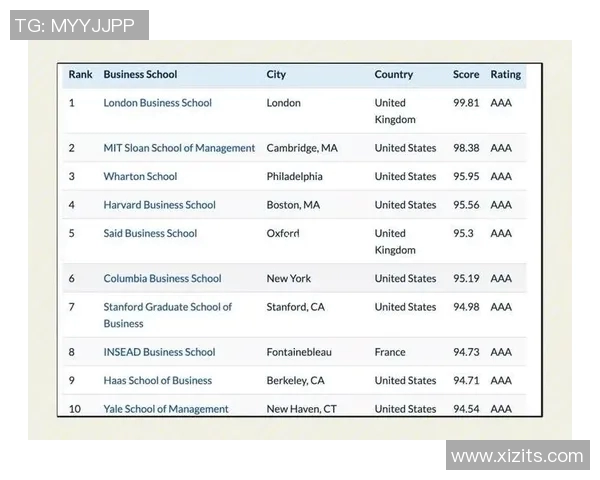Image resolution: width=600 pixels, height=480 pixels.
Task: Click the TG: MYYJJPP watermark label
Action: click(x=75, y=25)
